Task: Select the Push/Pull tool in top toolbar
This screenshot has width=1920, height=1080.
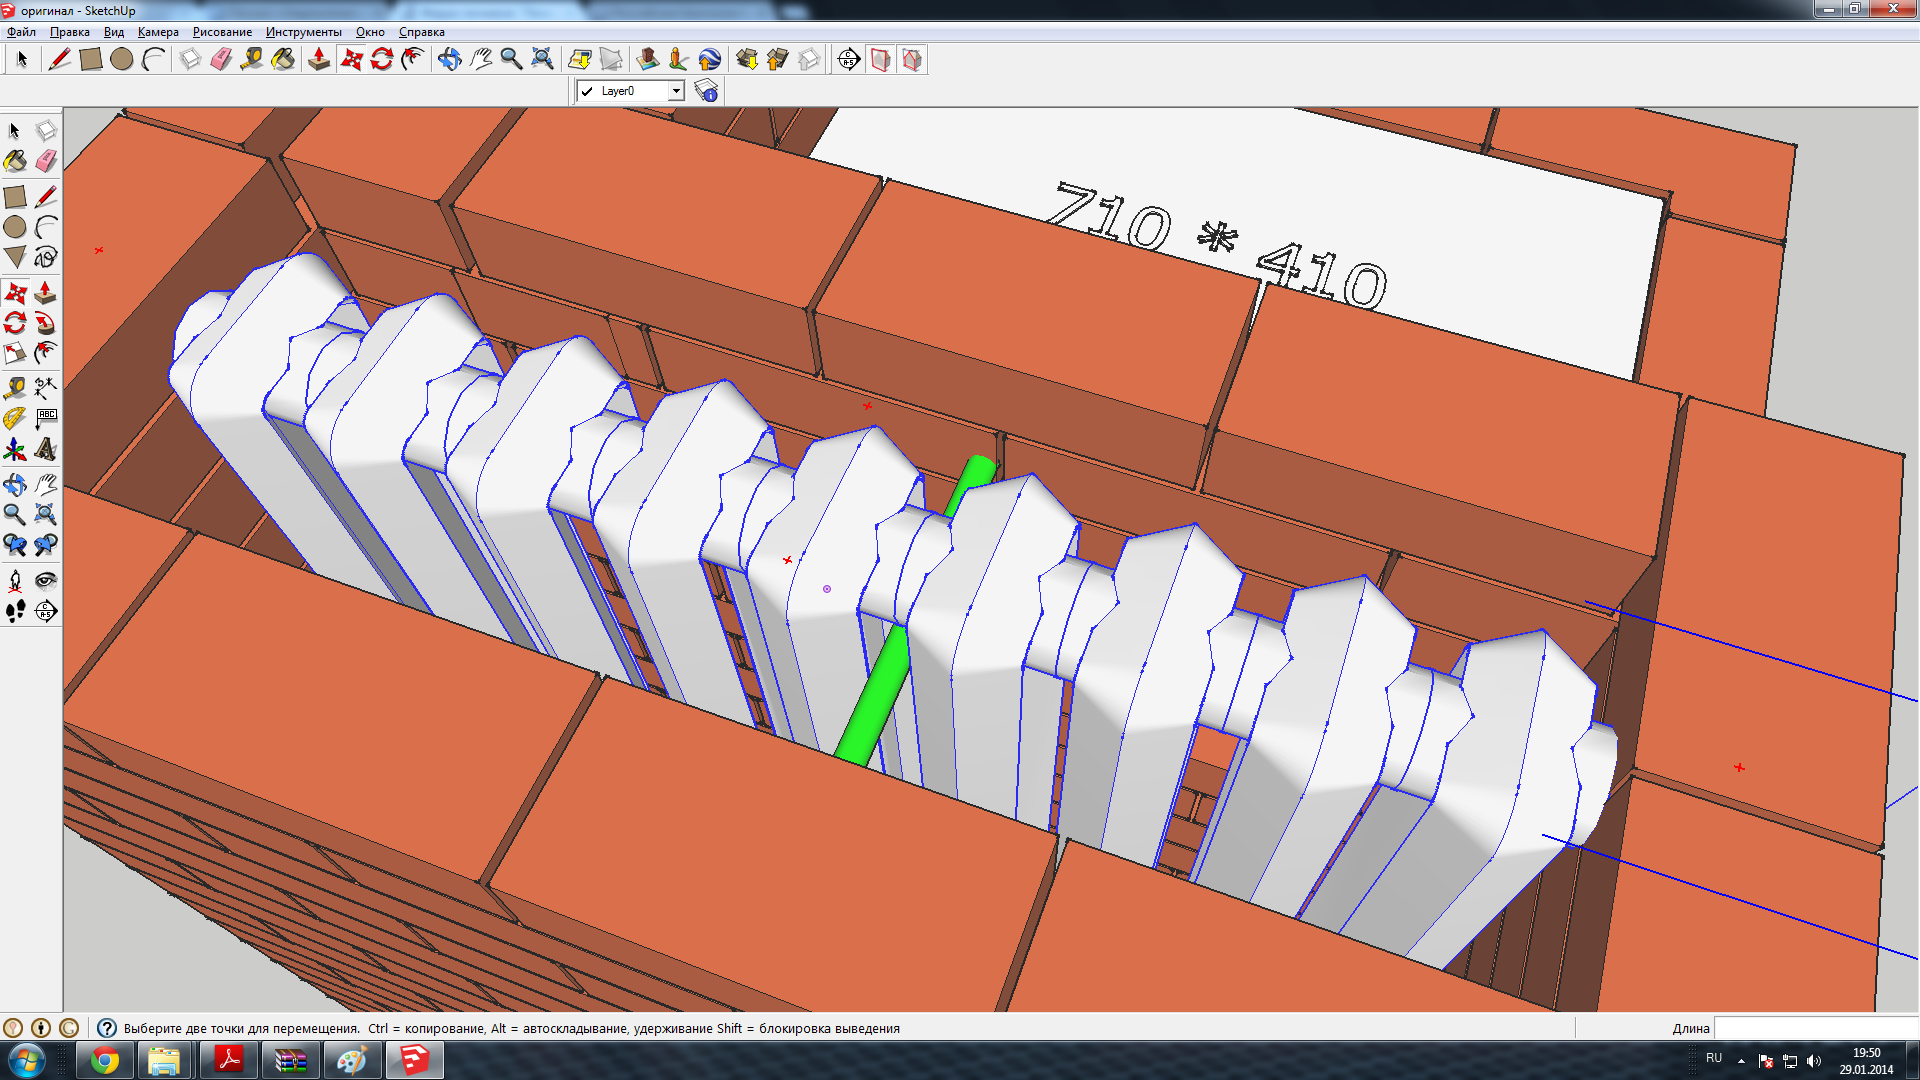Action: (x=319, y=60)
